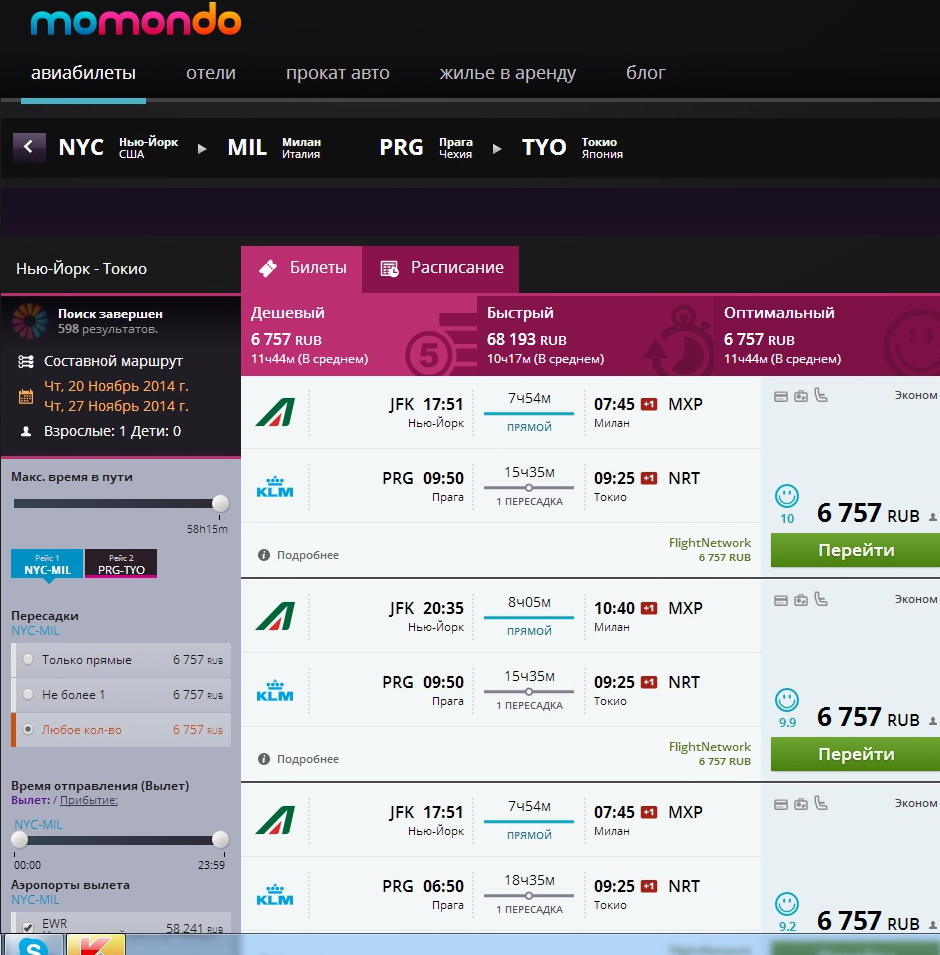Click the NYC Нью-Йорк origin field
Image resolution: width=940 pixels, height=955 pixels.
[118, 147]
